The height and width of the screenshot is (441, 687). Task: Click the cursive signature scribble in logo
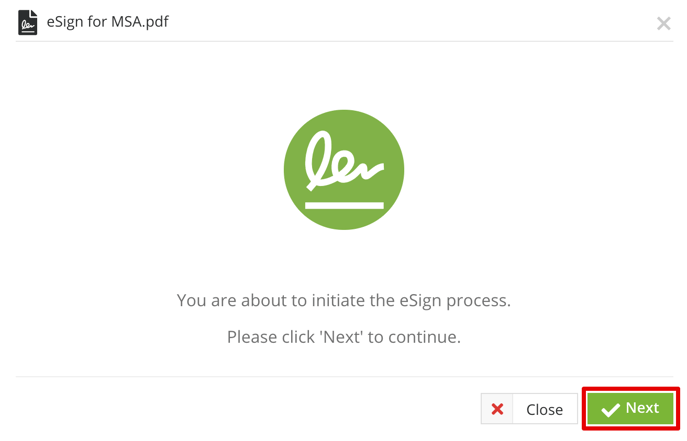pos(344,160)
